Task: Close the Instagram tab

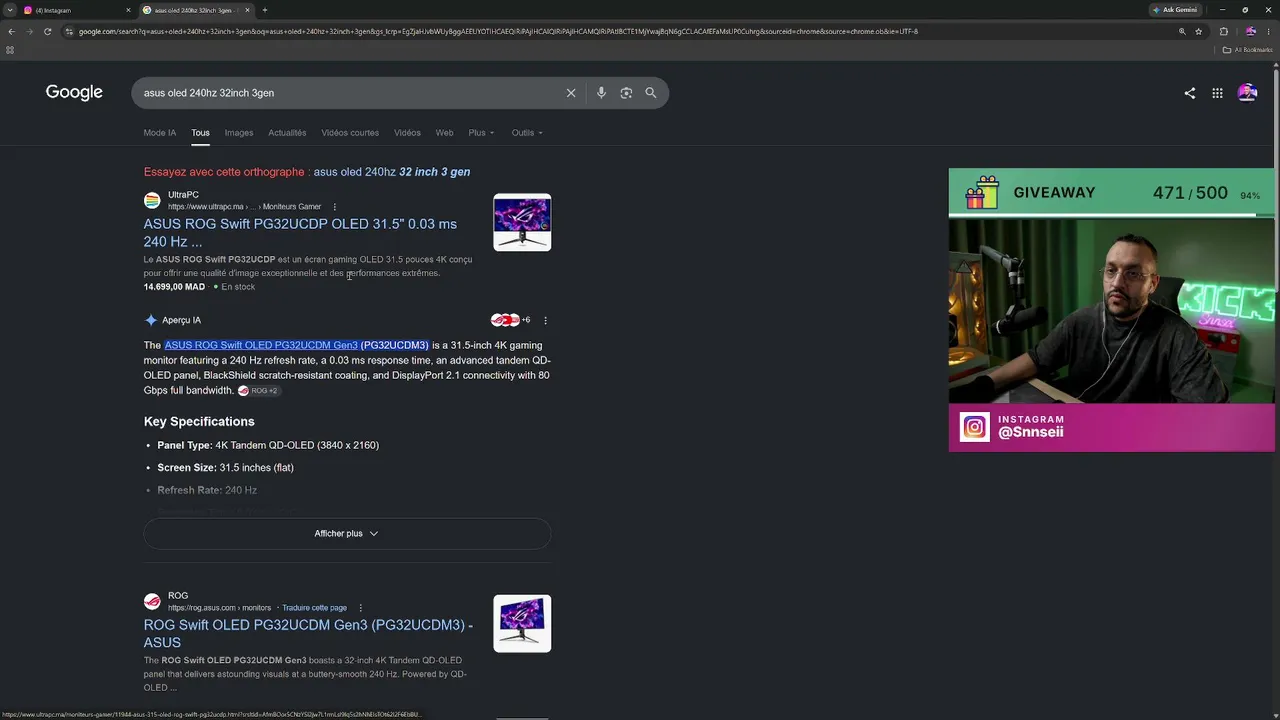Action: (128, 10)
